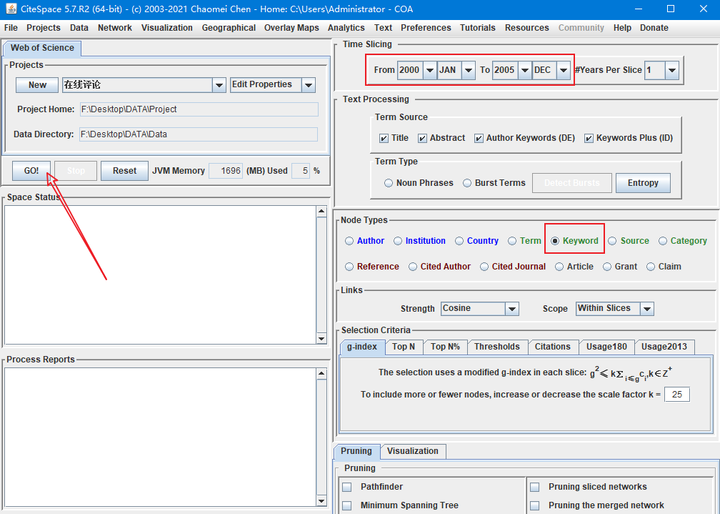Image resolution: width=720 pixels, height=514 pixels.
Task: Open the Edit Properties dropdown
Action: 308,85
